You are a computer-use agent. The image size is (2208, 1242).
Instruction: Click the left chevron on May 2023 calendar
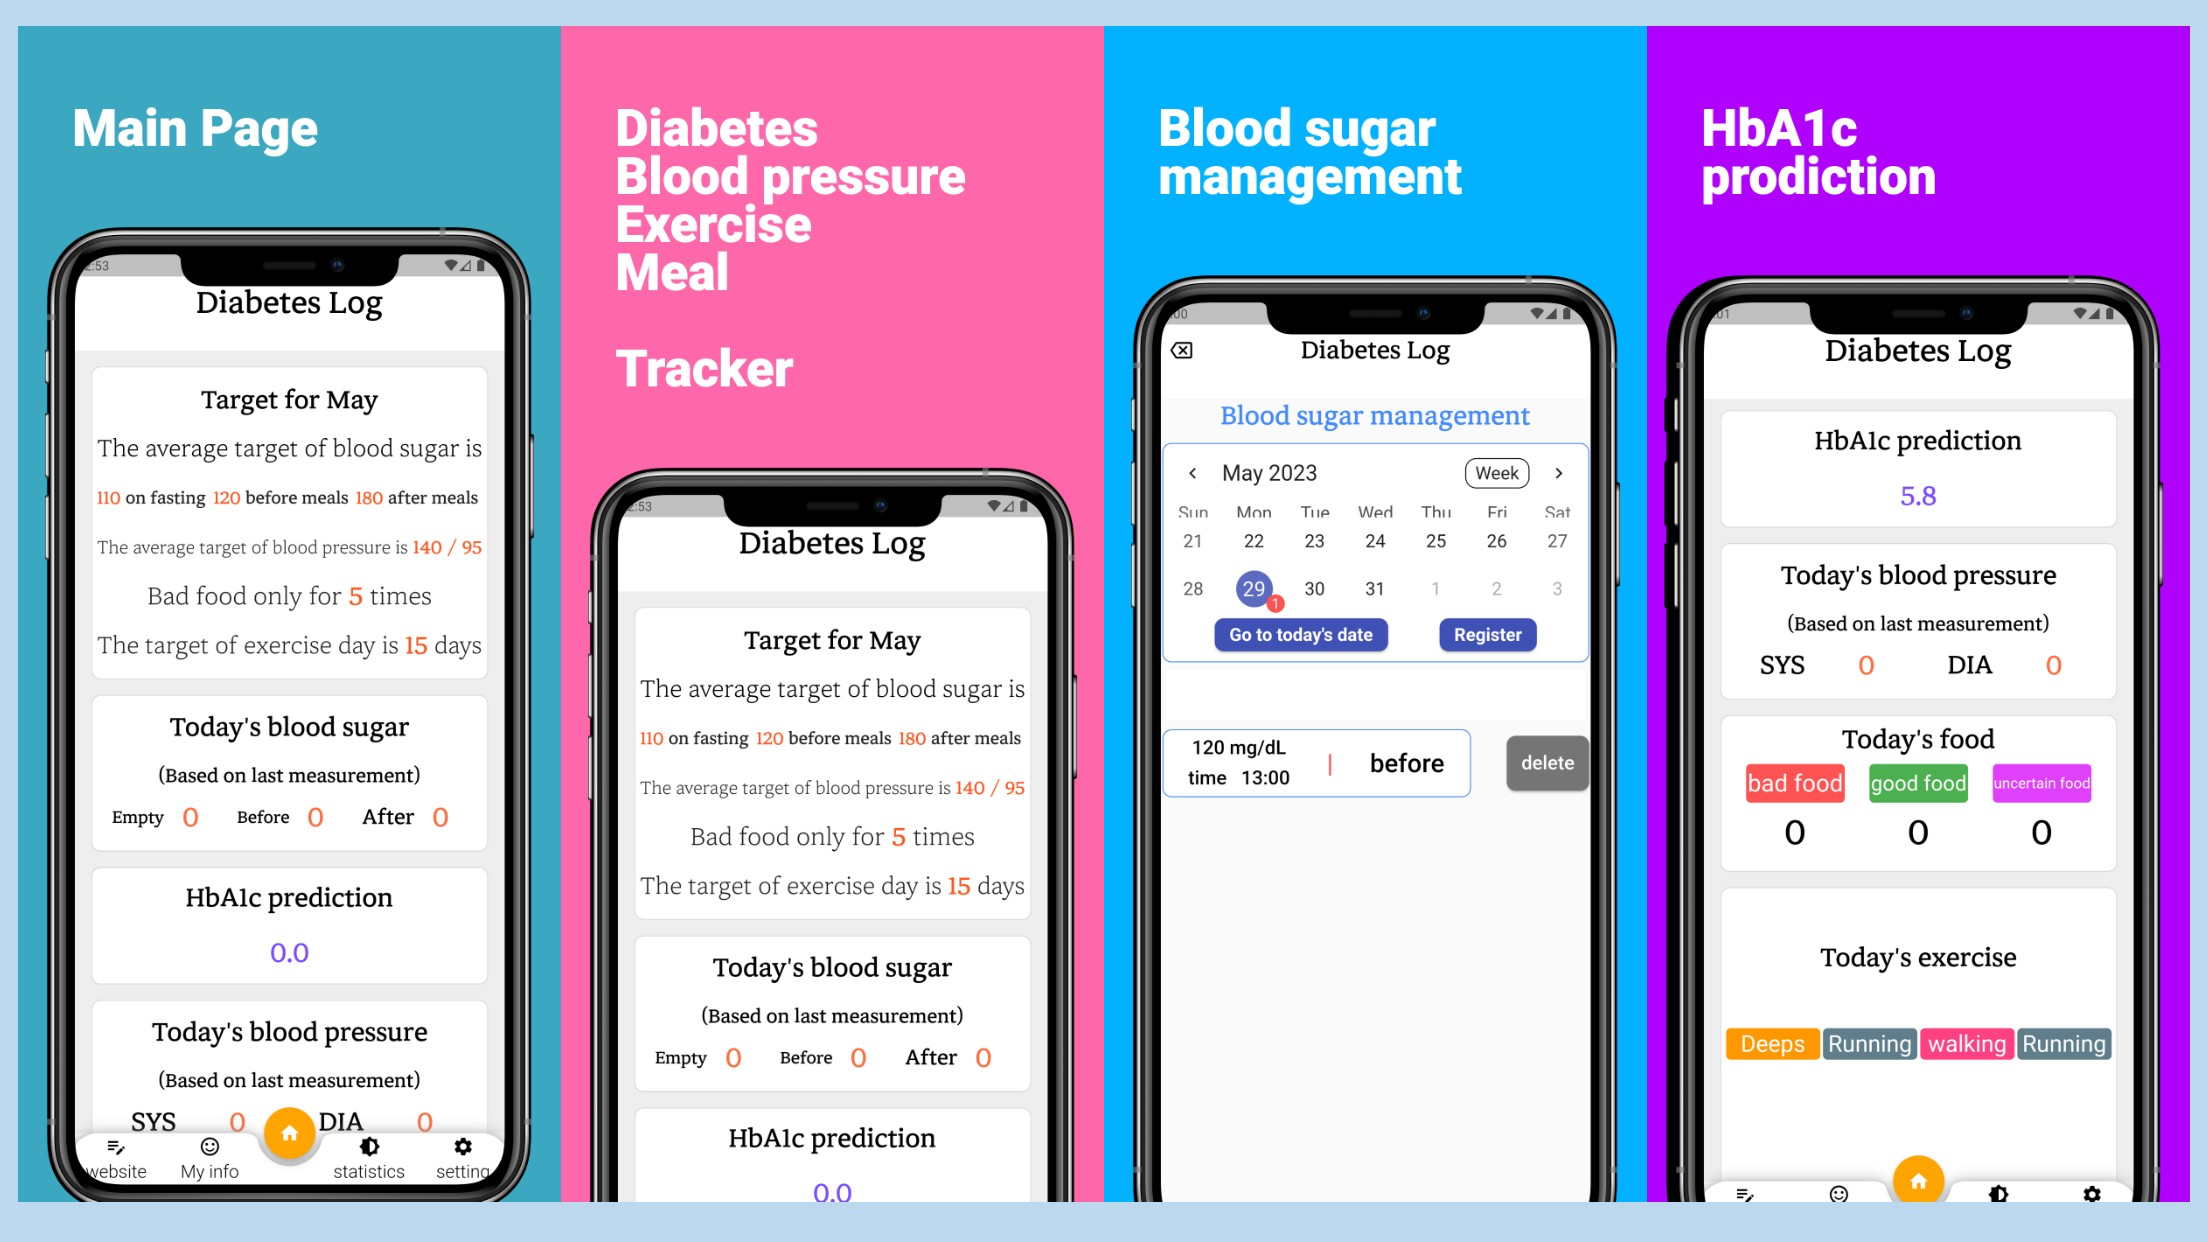point(1193,472)
